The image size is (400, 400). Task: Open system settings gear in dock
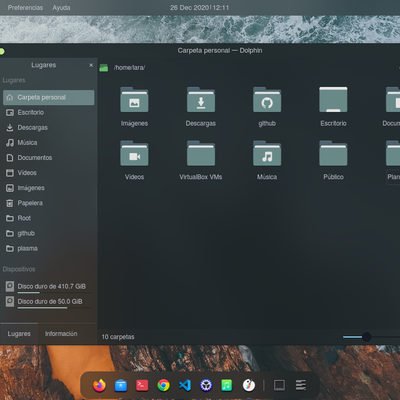[206, 385]
